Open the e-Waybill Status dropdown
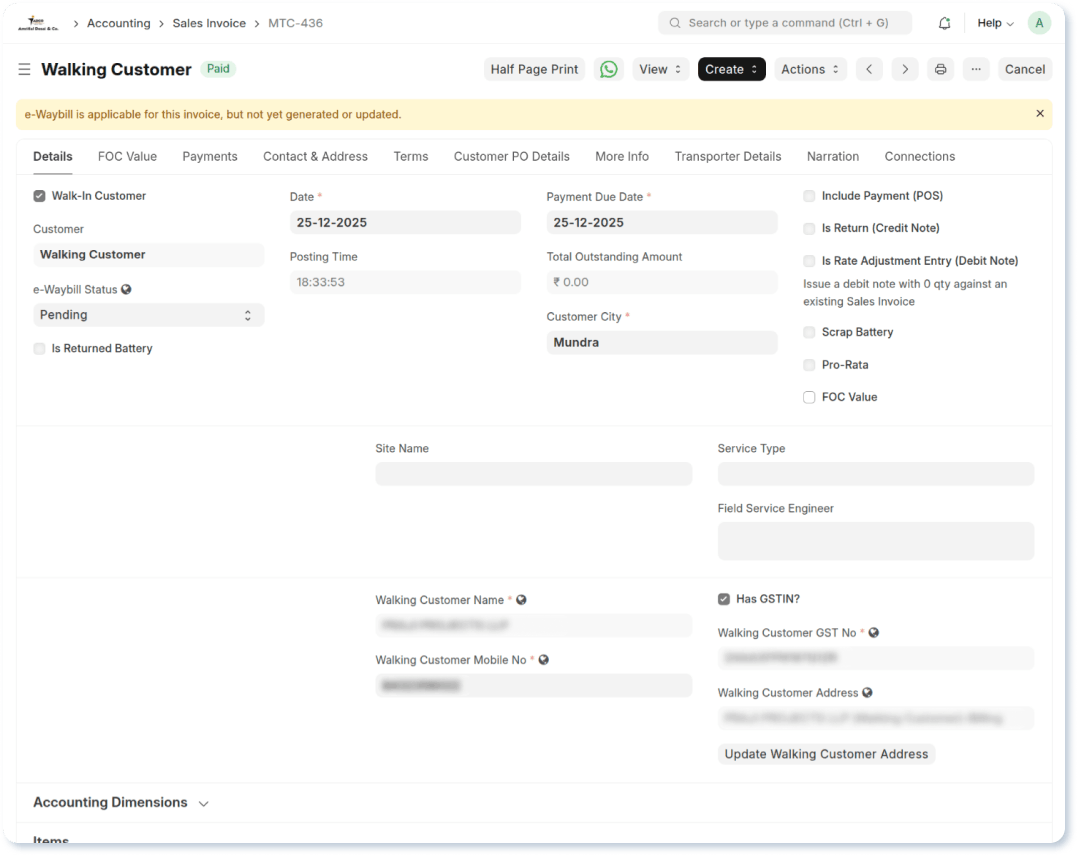The height and width of the screenshot is (855, 1077). click(148, 314)
